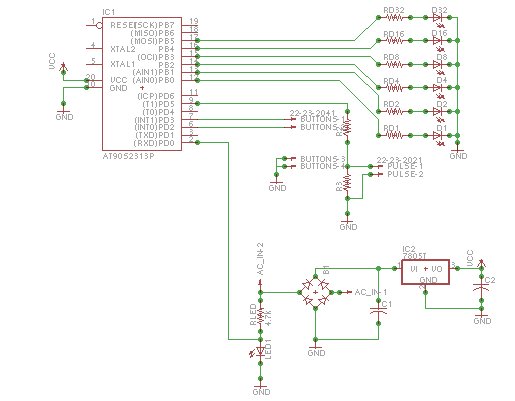The width and height of the screenshot is (515, 401).
Task: Click the BUTTONS-3 connector label
Action: [323, 158]
